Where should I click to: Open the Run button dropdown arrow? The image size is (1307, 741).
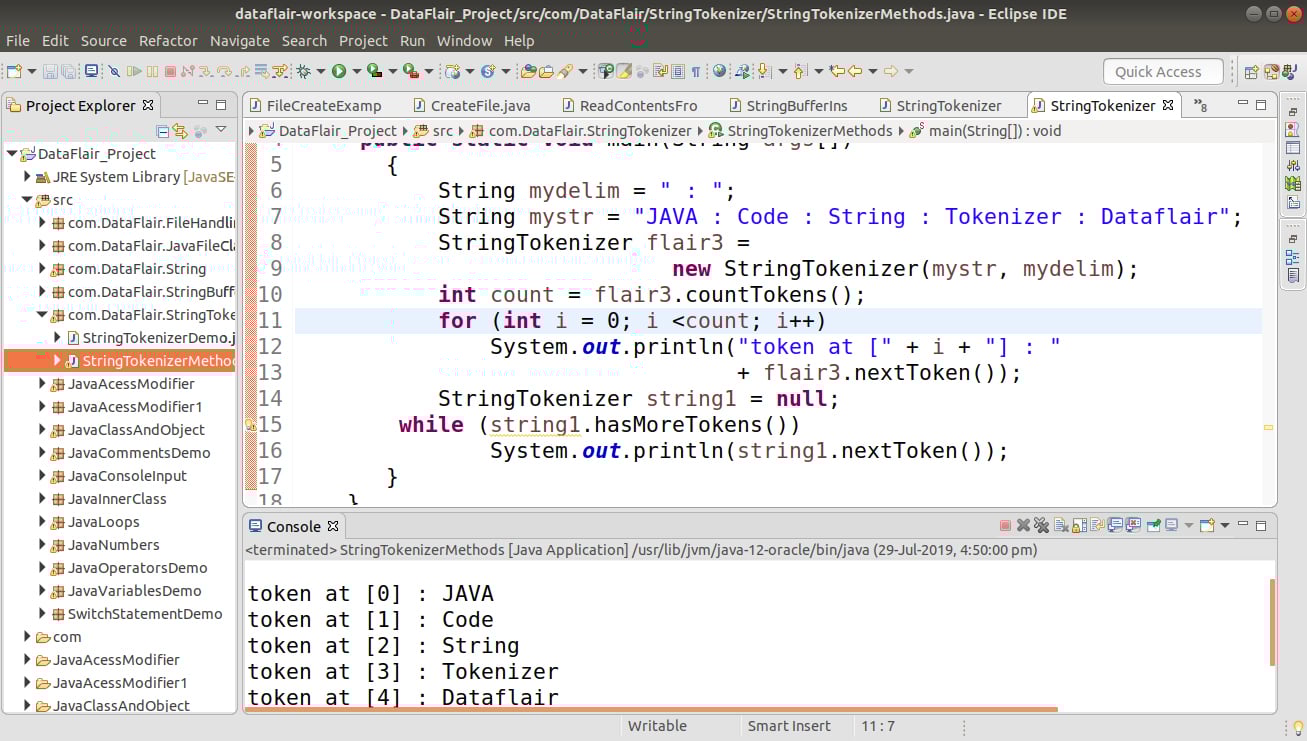point(356,70)
